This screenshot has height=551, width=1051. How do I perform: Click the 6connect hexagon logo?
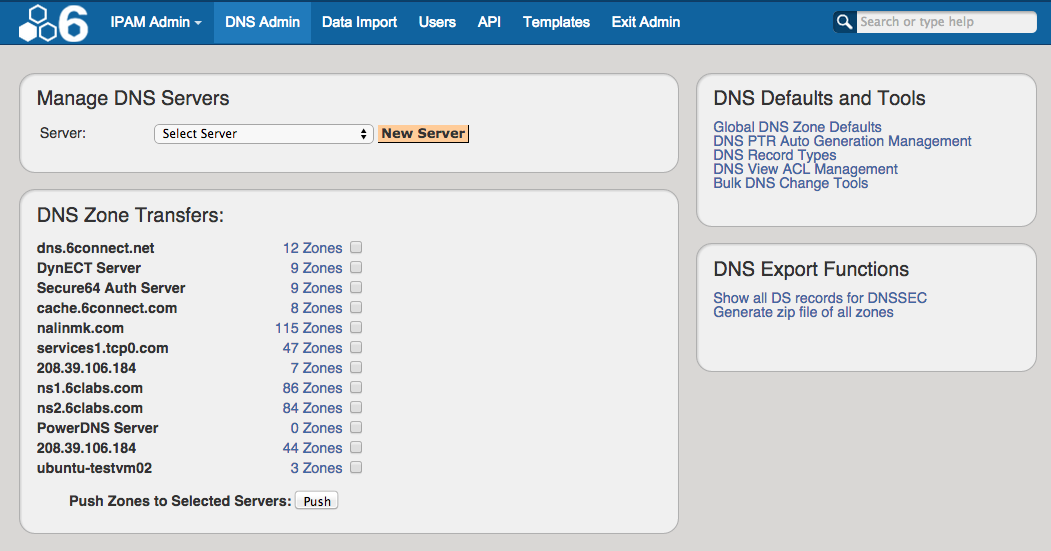(53, 23)
